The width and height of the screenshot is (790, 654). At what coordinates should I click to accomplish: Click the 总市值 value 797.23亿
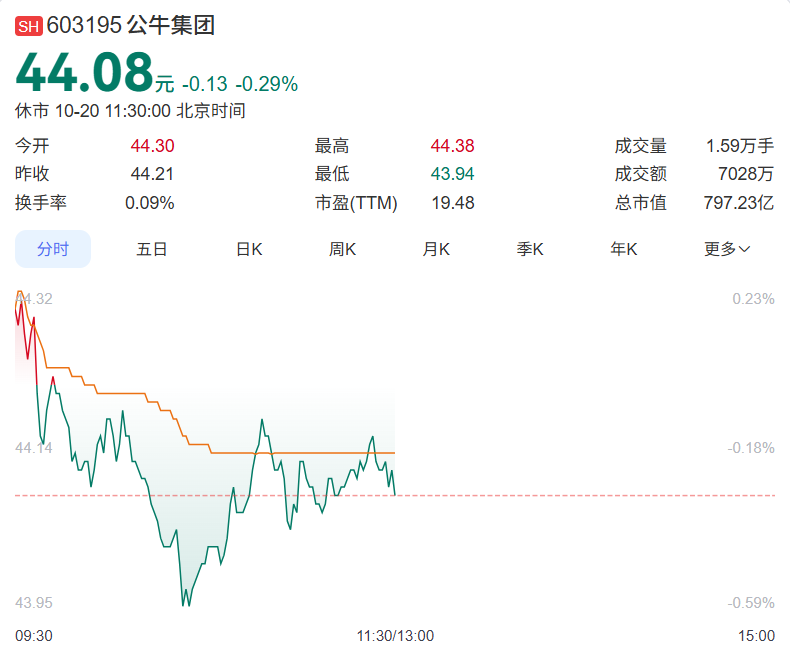(739, 203)
